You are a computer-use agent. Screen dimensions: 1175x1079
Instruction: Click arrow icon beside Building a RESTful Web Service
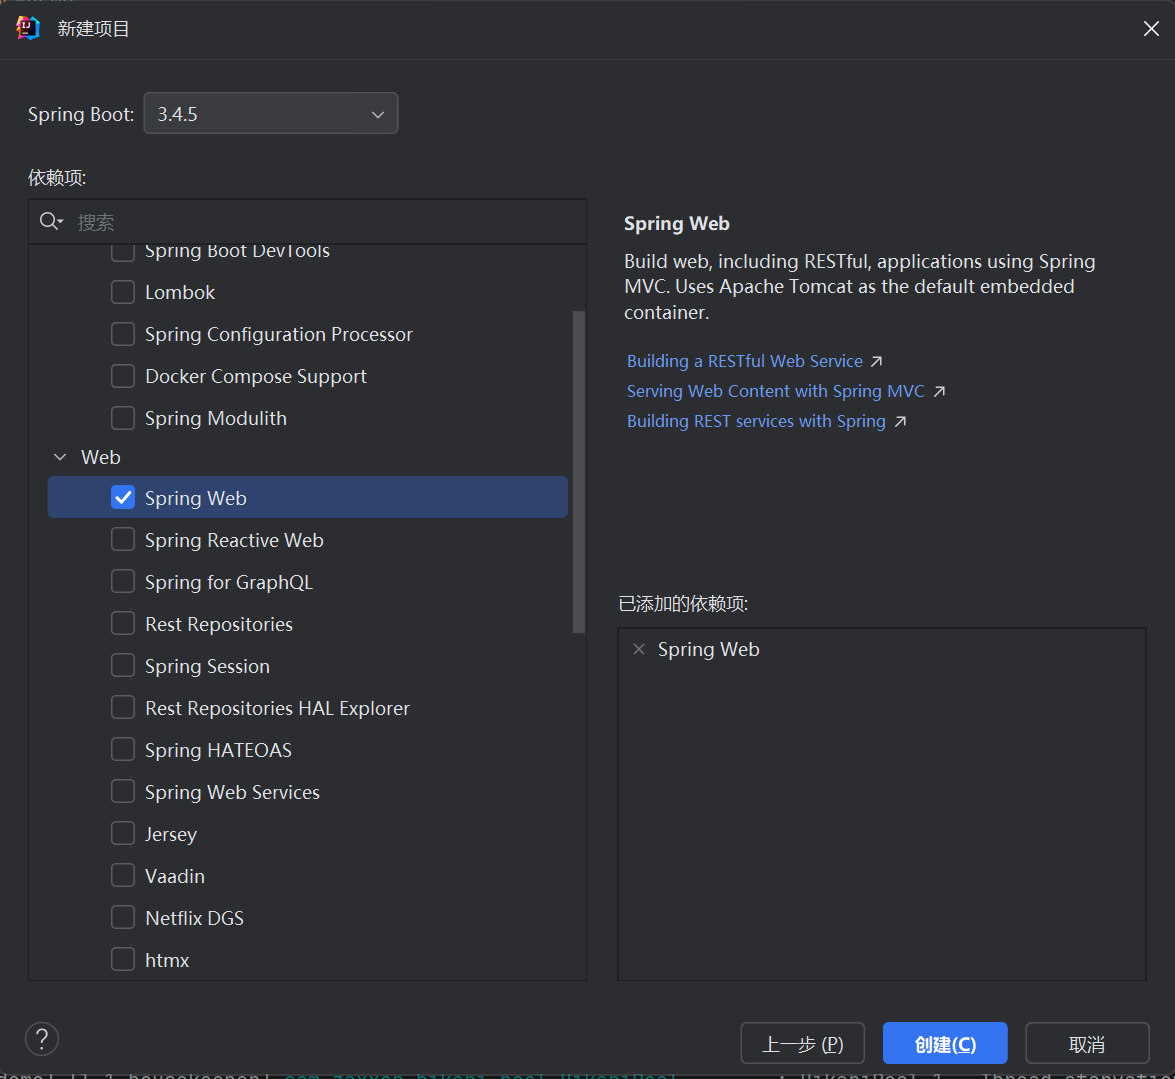click(x=876, y=361)
